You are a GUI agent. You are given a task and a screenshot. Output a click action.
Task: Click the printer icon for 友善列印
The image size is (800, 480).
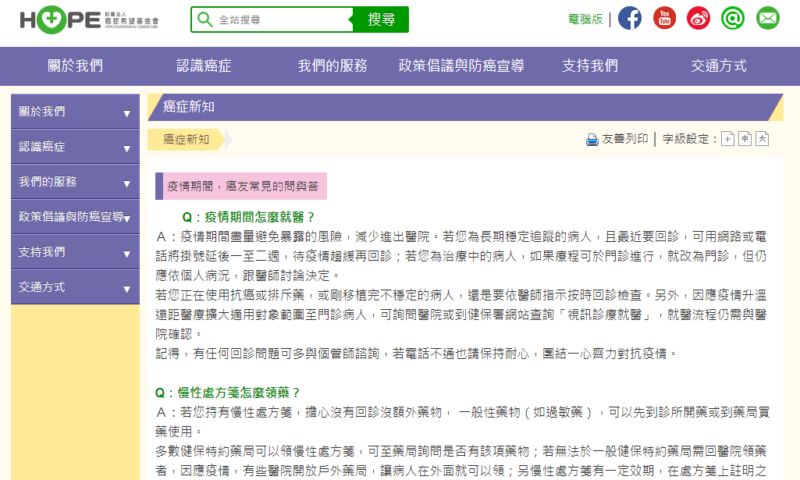pyautogui.click(x=592, y=139)
